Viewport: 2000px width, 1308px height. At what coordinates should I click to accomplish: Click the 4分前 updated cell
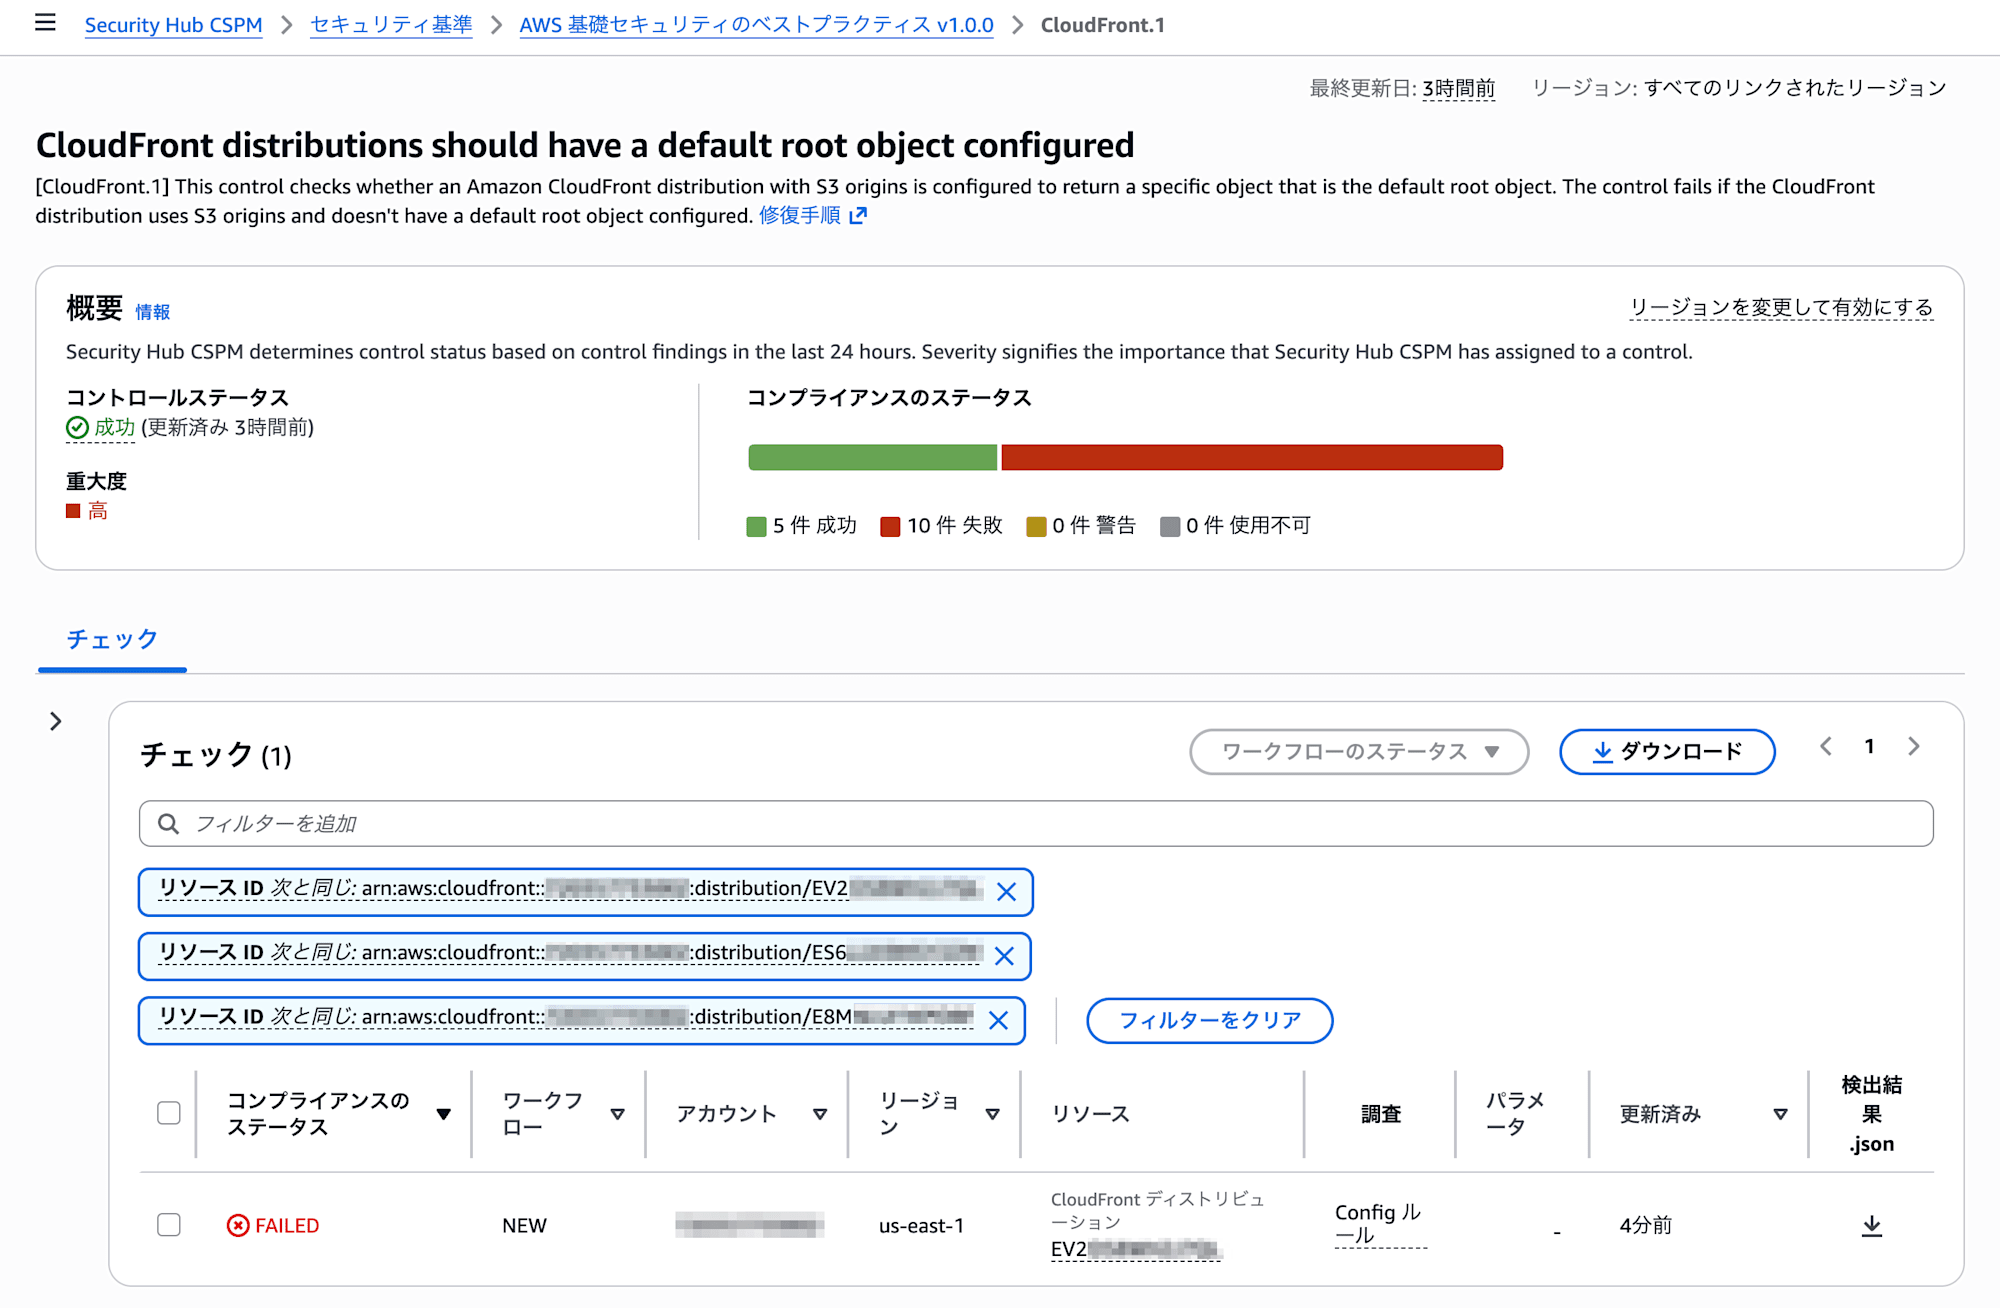pyautogui.click(x=1646, y=1226)
